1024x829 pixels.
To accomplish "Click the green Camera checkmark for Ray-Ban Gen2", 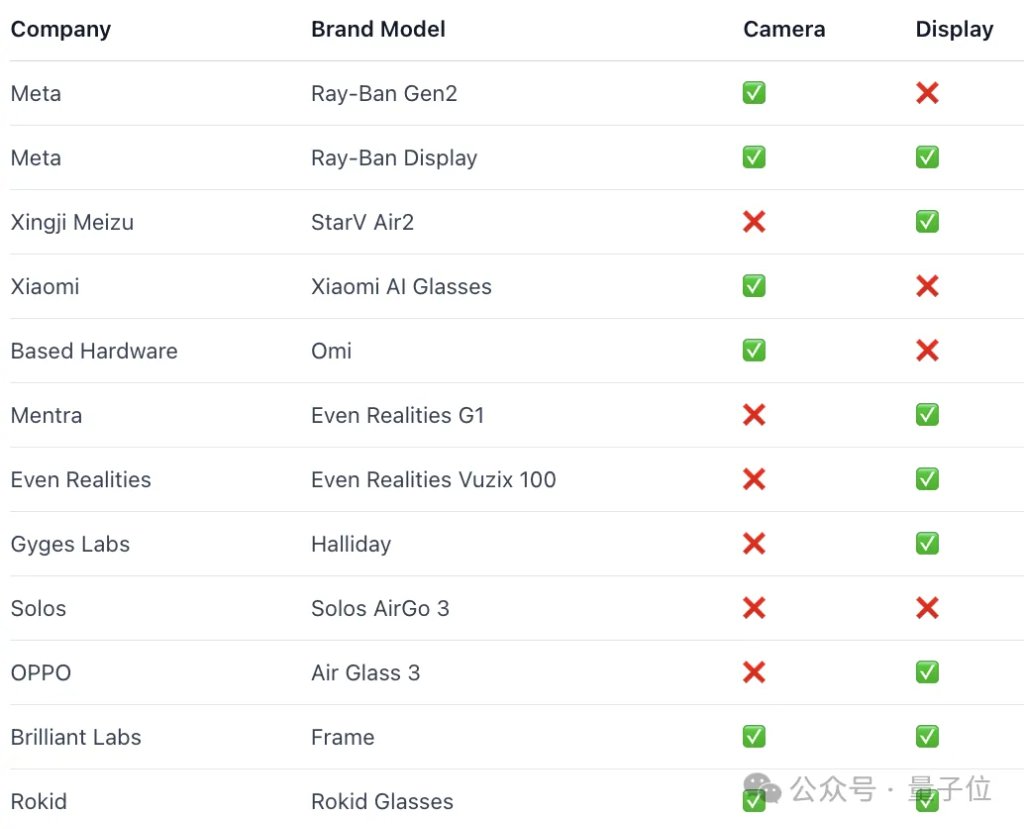I will click(754, 93).
